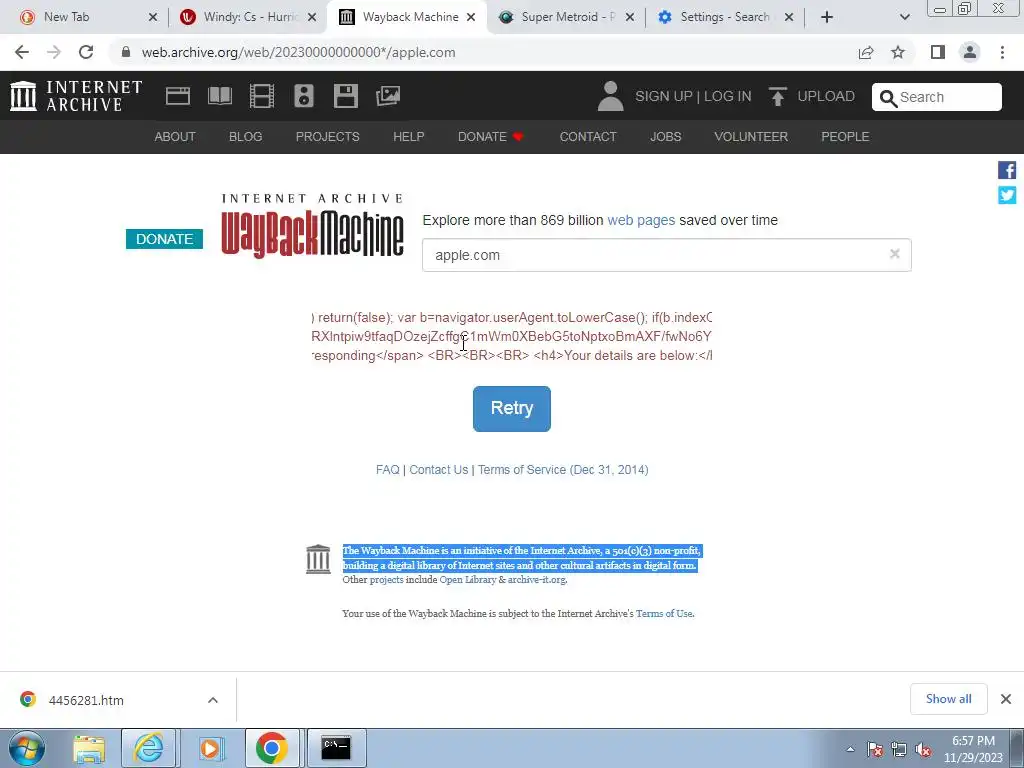This screenshot has height=768, width=1024.
Task: Open the DONATE menu item with heart
Action: point(491,136)
